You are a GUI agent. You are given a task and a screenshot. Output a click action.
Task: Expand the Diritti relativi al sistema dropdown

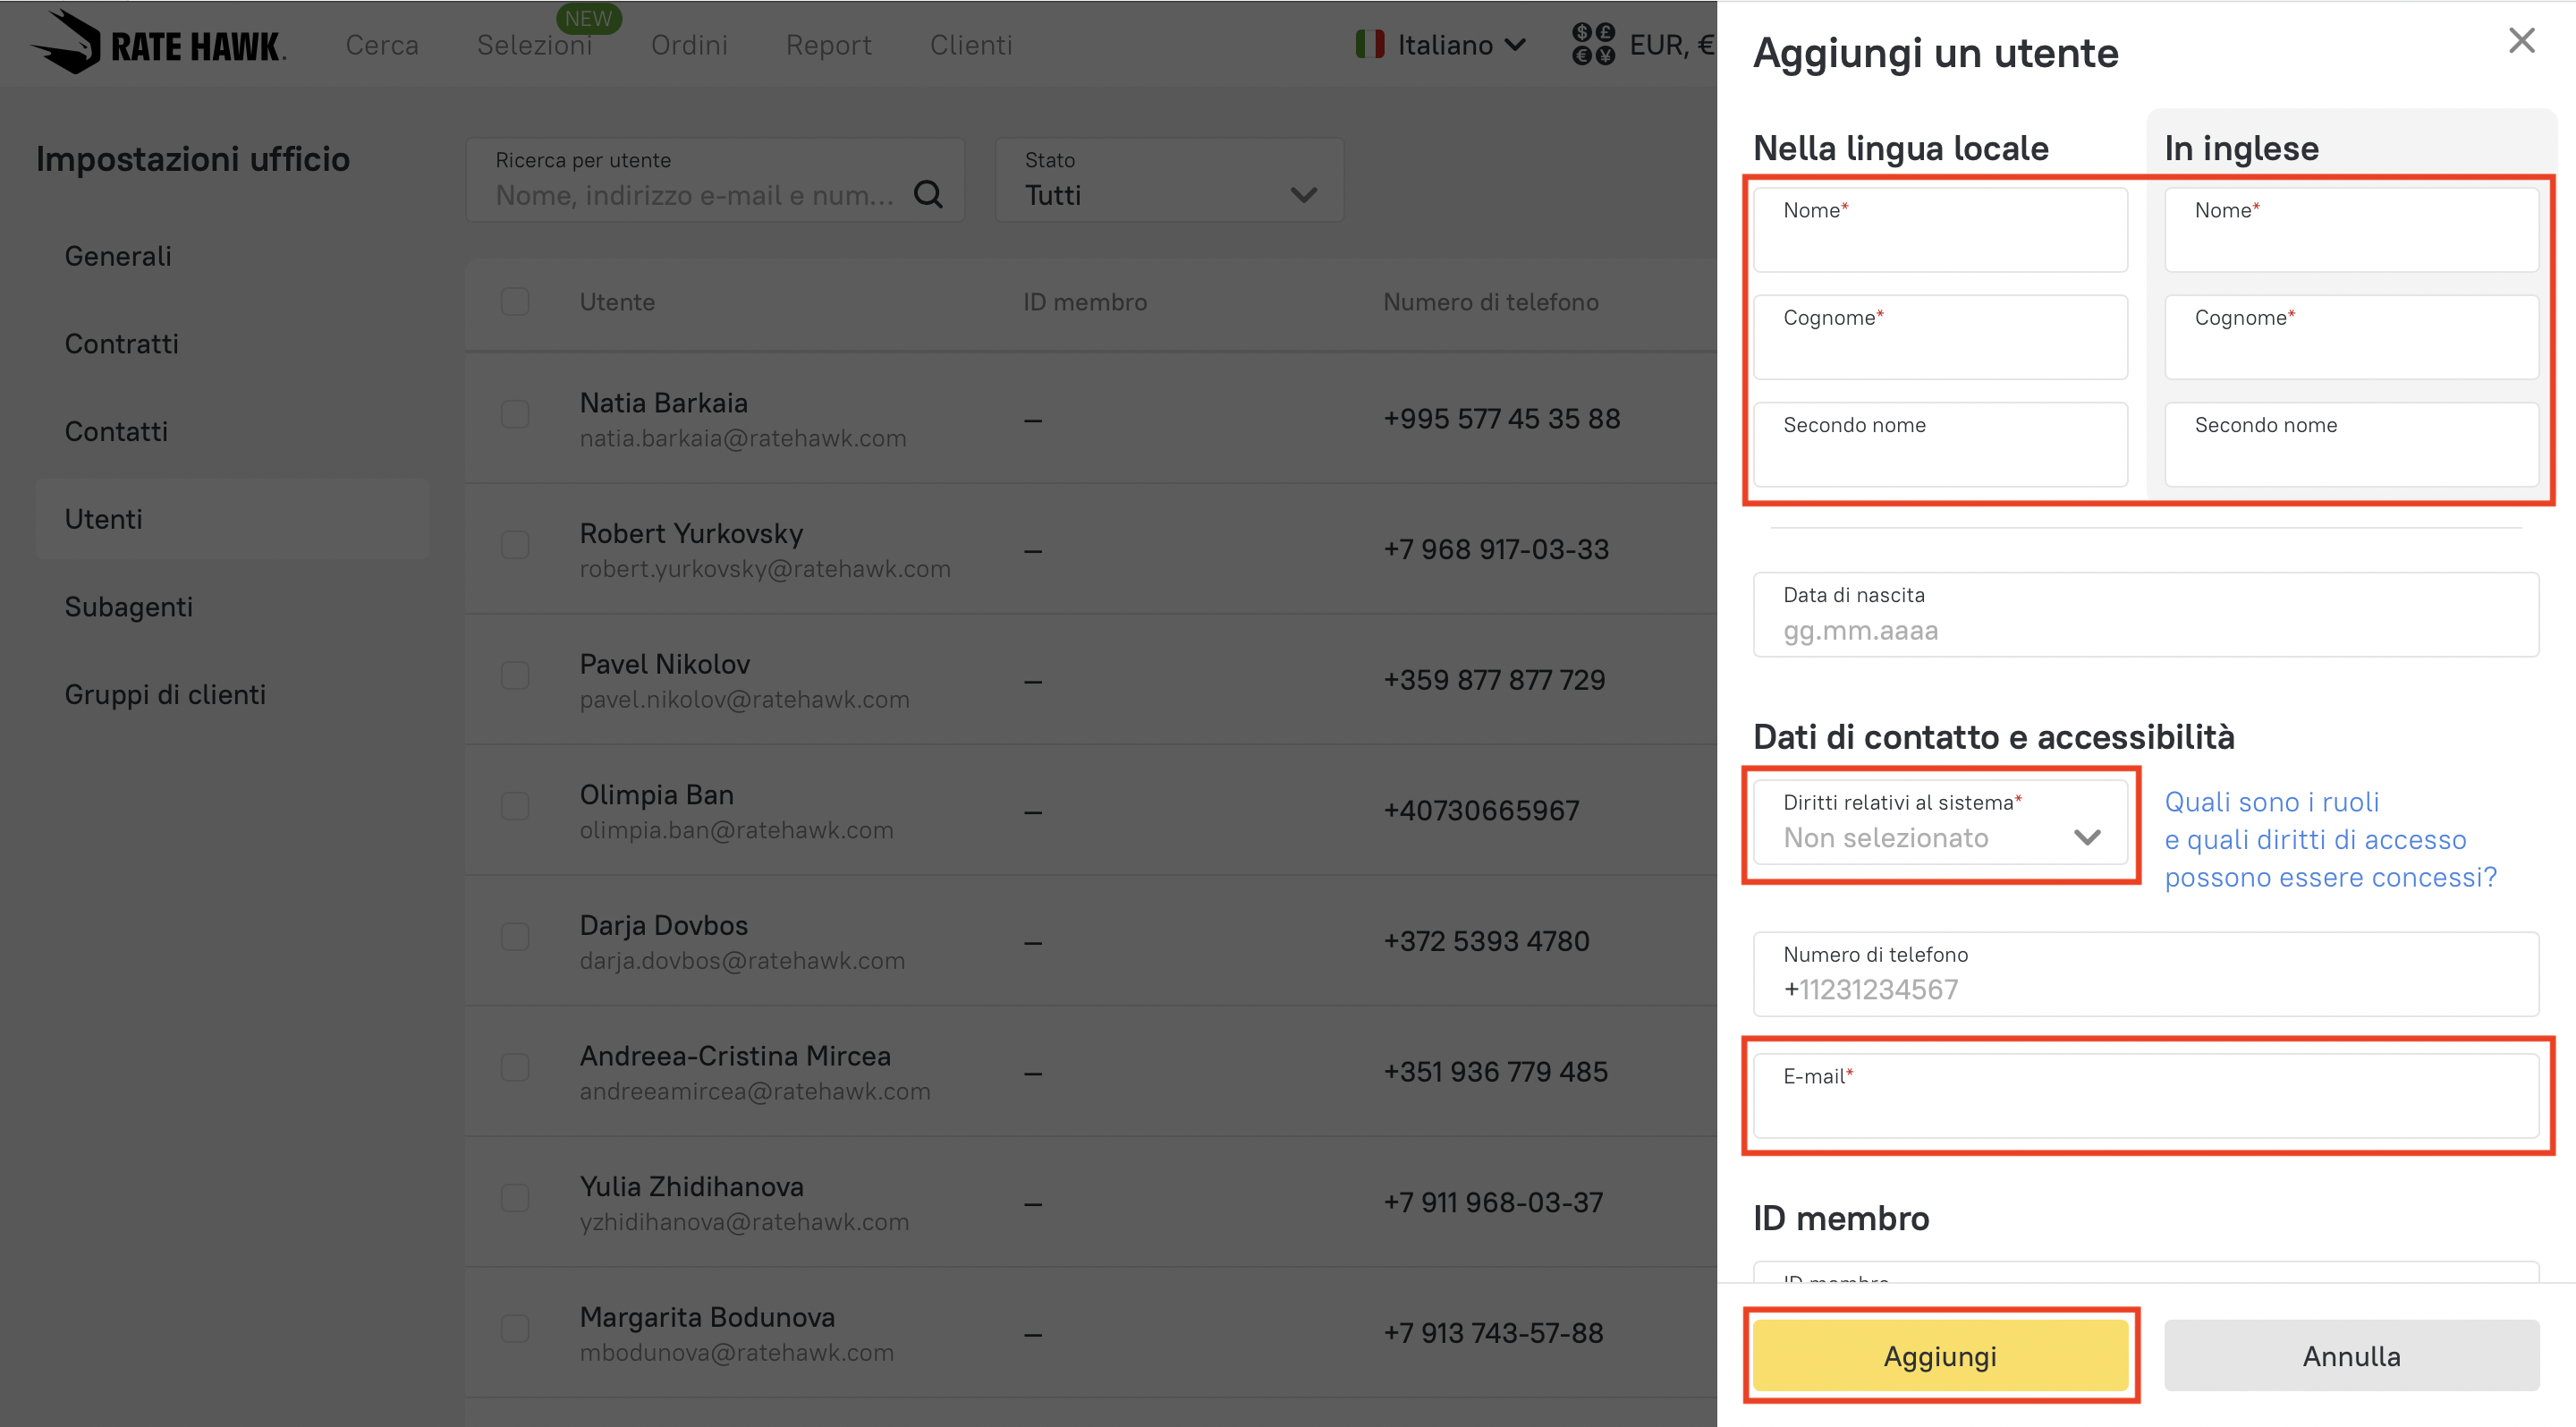tap(1940, 822)
